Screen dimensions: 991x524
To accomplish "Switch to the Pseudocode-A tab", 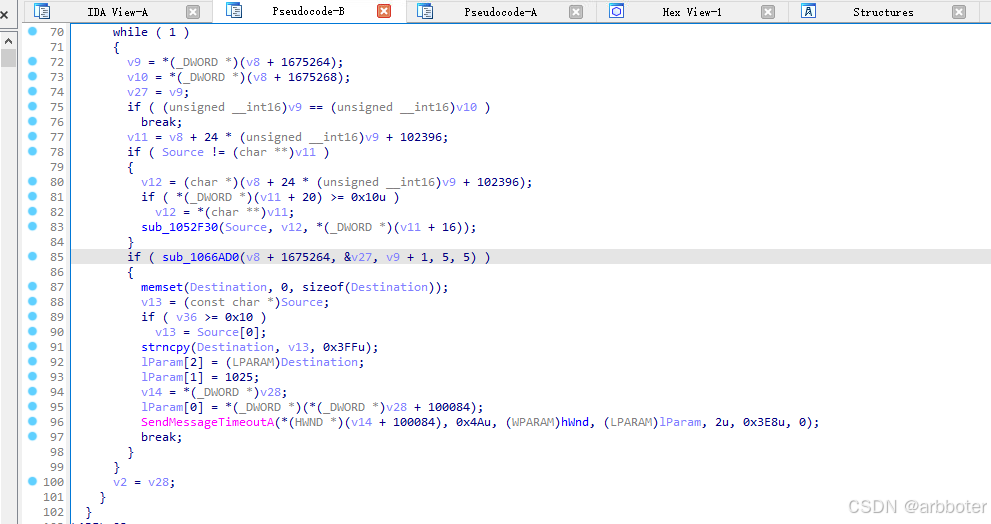I will pos(501,12).
